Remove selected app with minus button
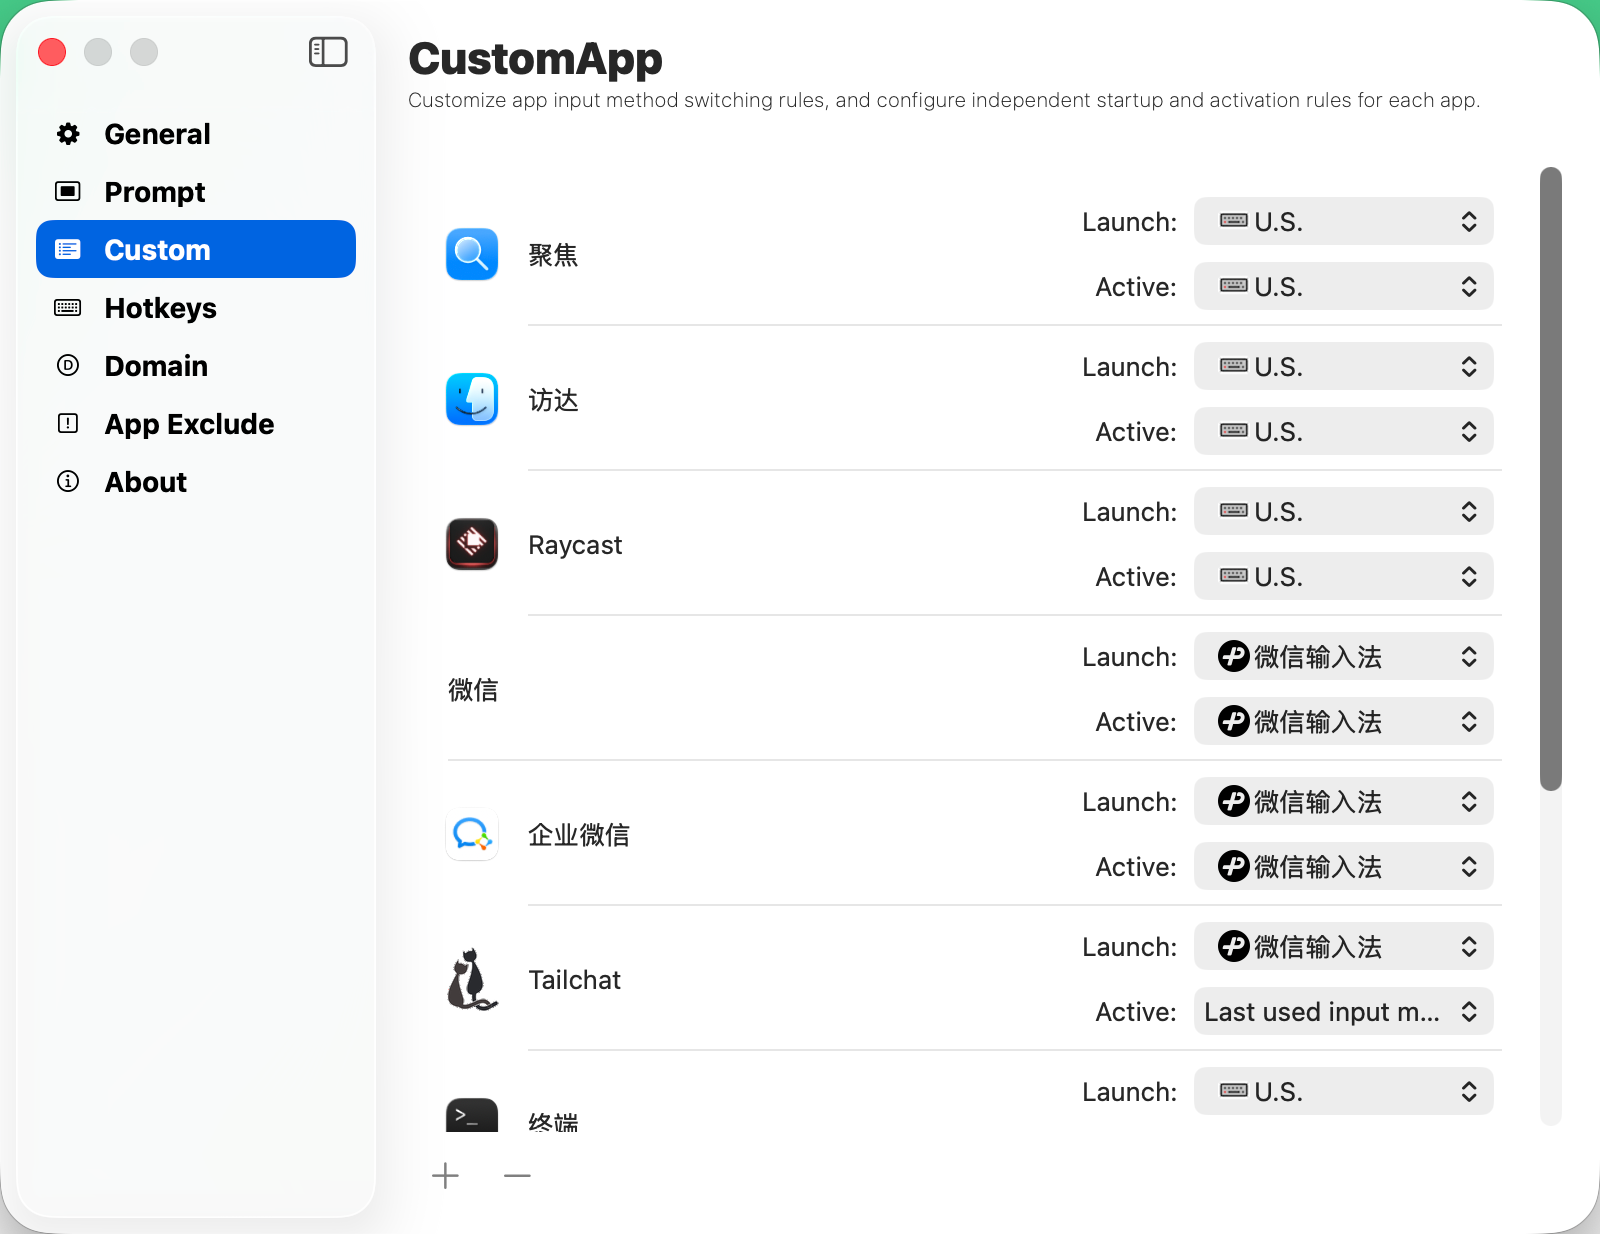This screenshot has height=1234, width=1600. point(517,1176)
